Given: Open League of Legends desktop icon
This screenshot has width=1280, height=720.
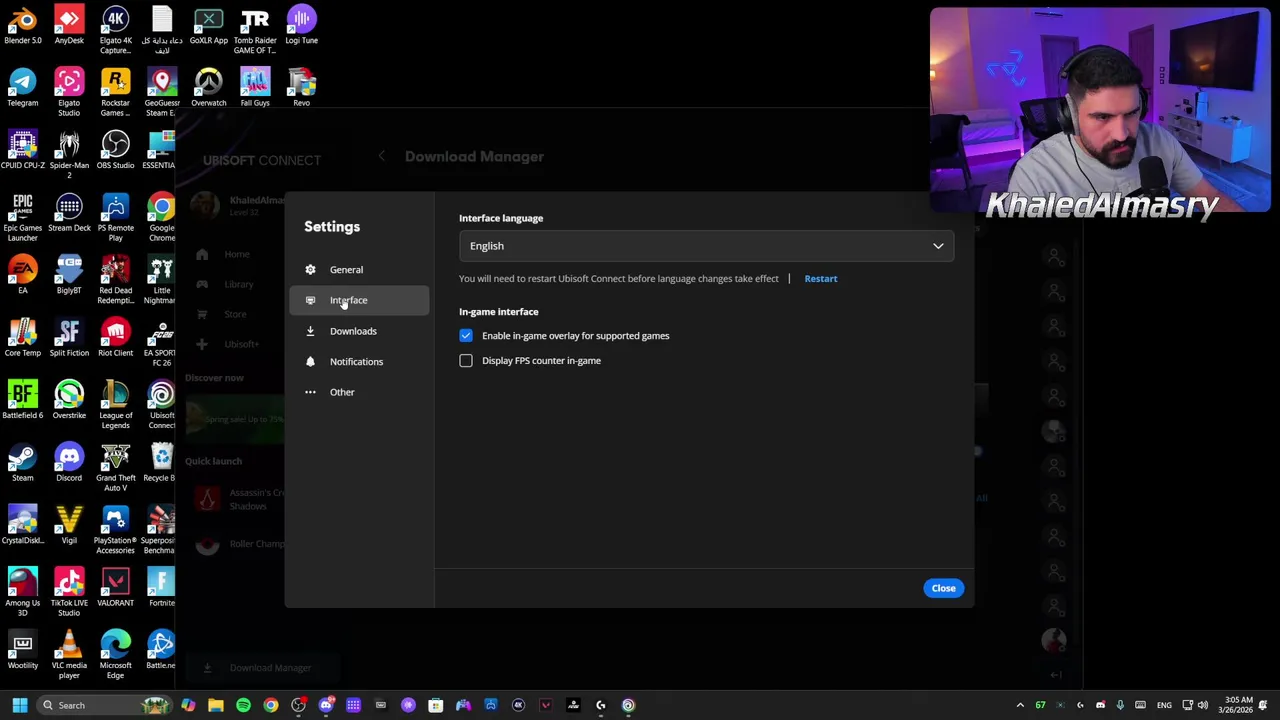Looking at the screenshot, I should coord(115,404).
